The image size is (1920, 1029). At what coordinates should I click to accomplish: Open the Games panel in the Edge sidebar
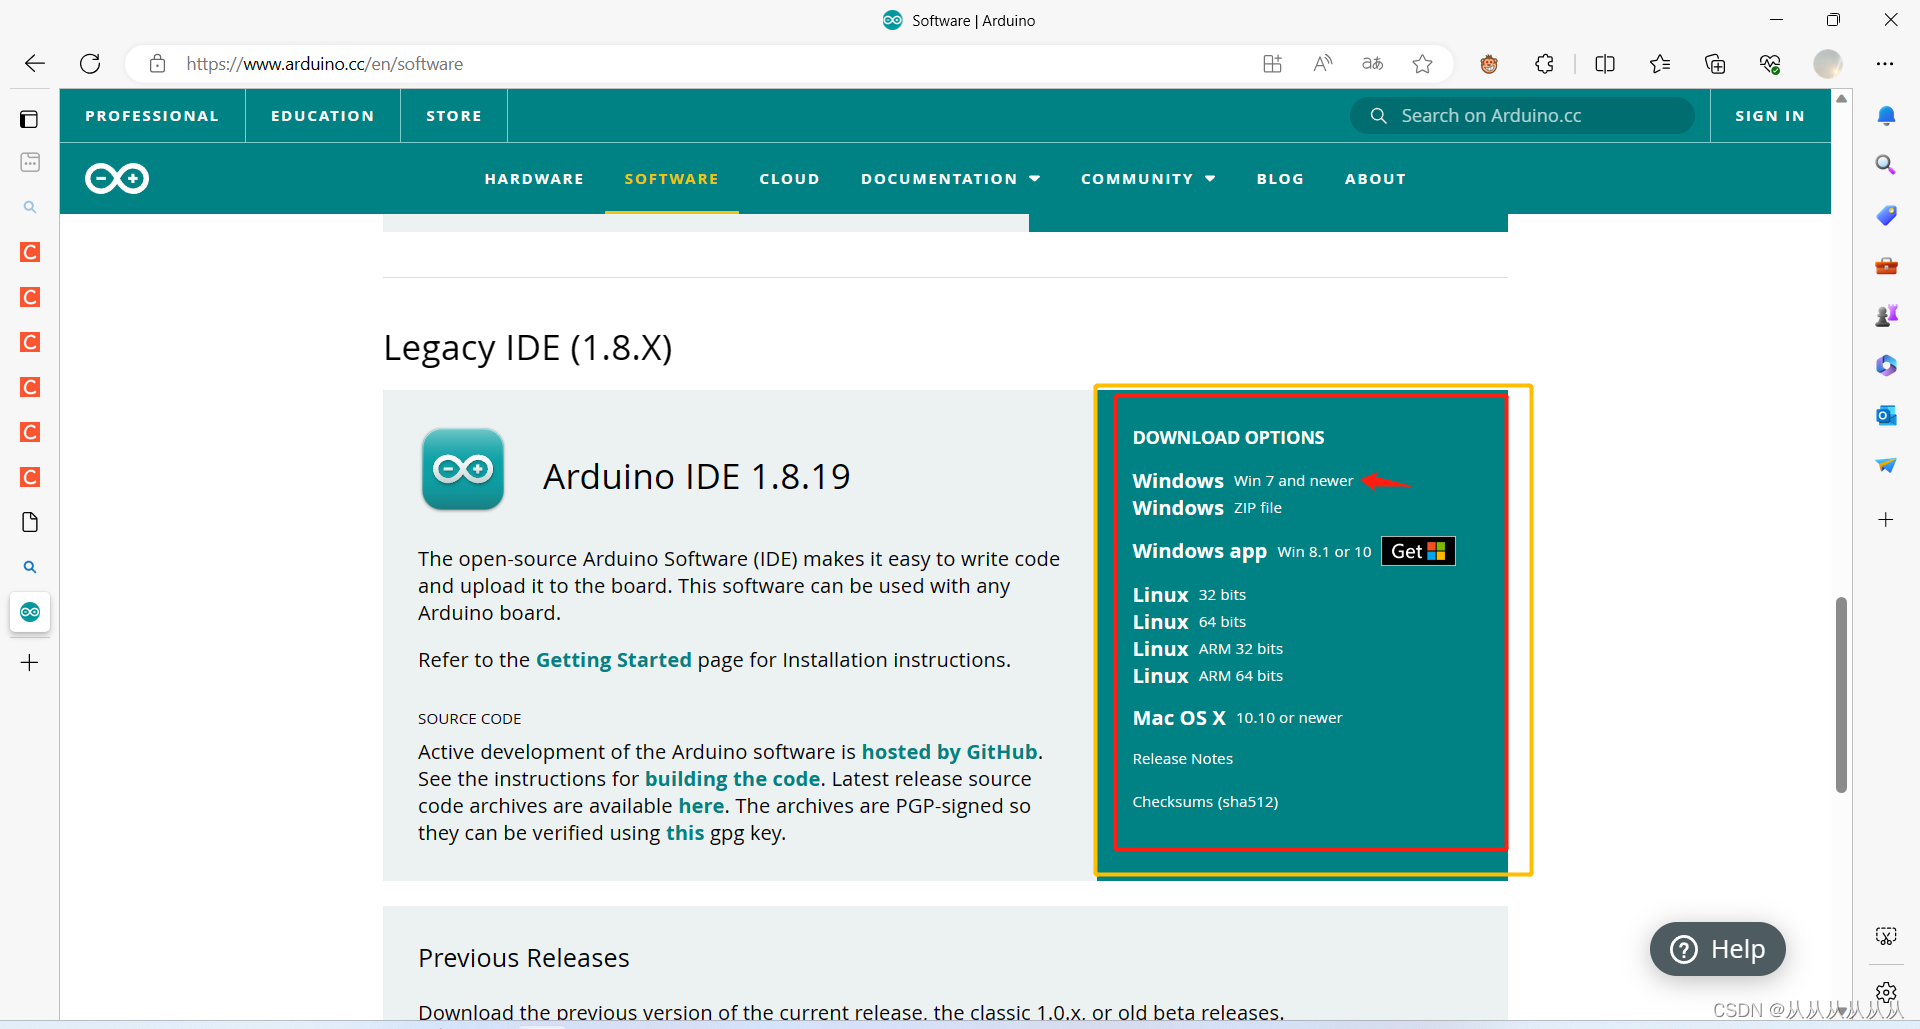pos(1886,315)
